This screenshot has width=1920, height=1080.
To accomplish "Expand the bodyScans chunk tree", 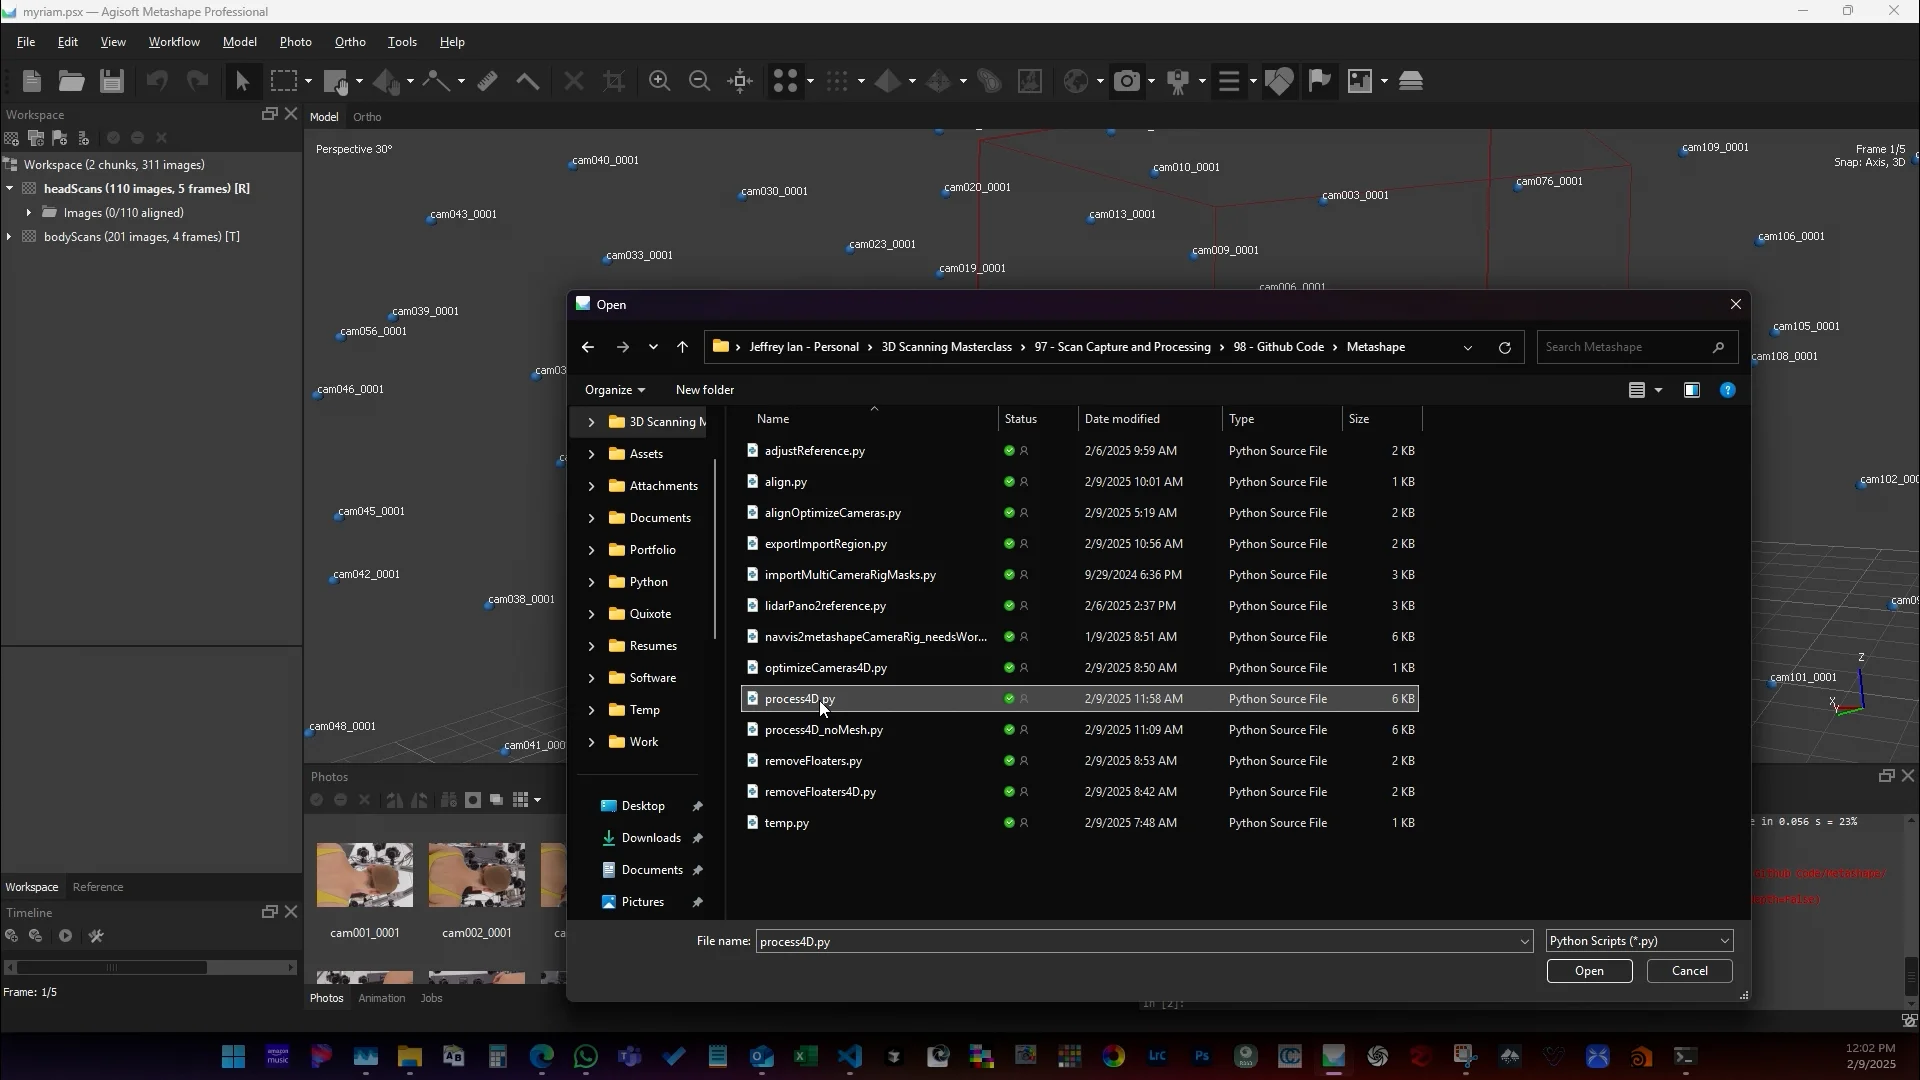I will [9, 237].
